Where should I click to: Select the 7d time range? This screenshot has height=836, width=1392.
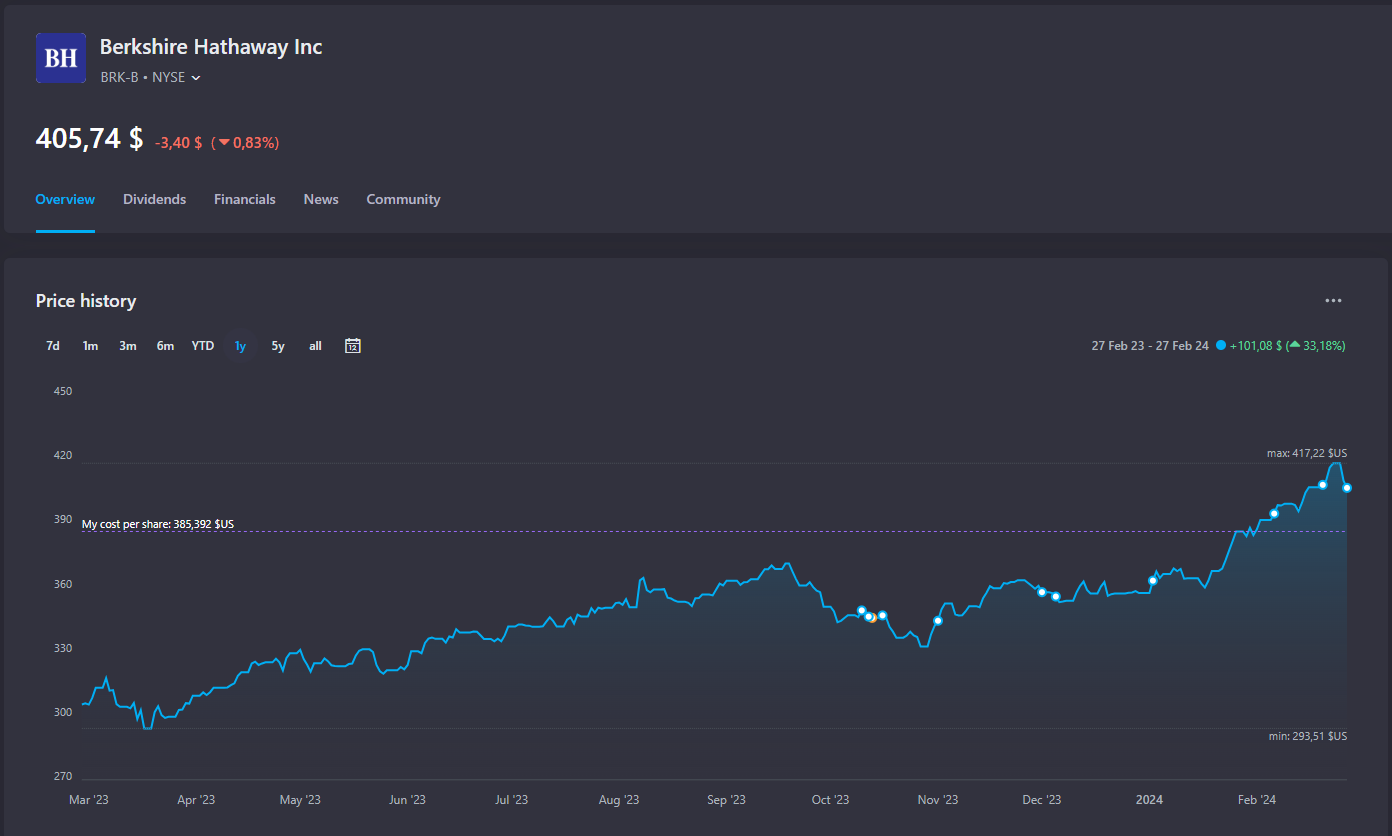(x=53, y=346)
